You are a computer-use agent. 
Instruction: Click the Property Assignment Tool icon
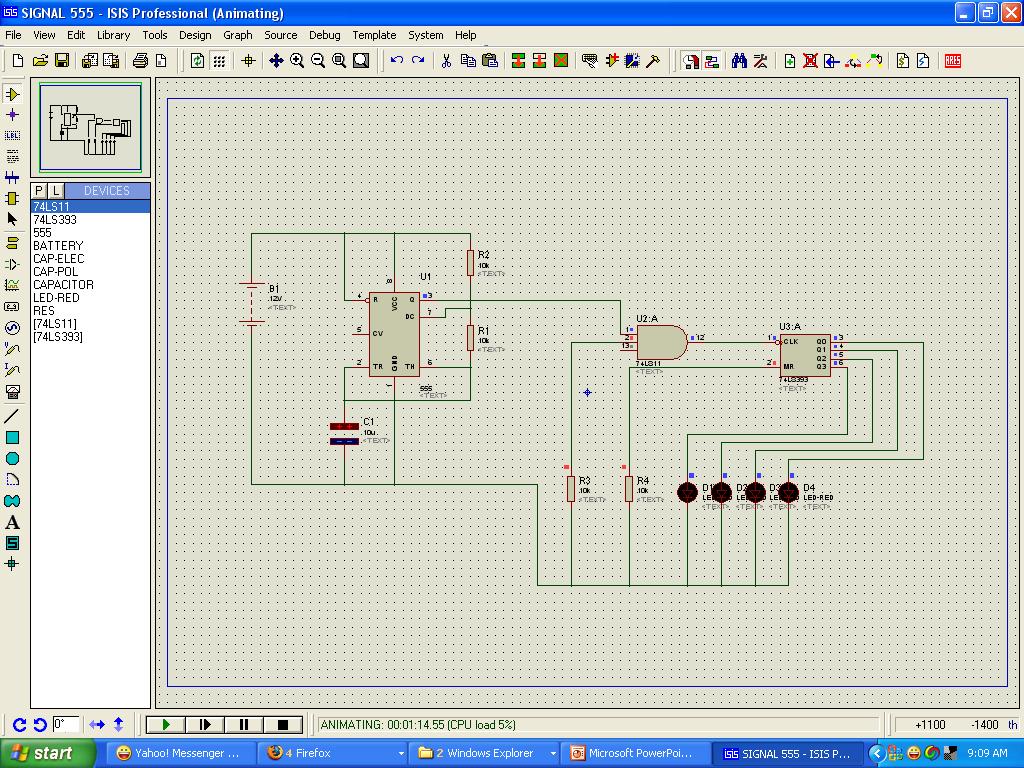point(760,61)
